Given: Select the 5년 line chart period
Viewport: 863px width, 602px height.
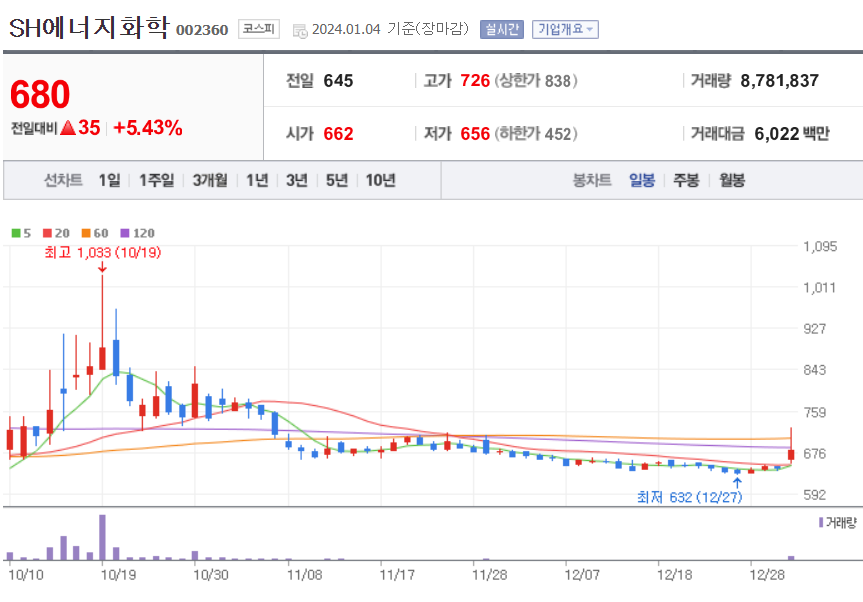Looking at the screenshot, I should pyautogui.click(x=337, y=180).
